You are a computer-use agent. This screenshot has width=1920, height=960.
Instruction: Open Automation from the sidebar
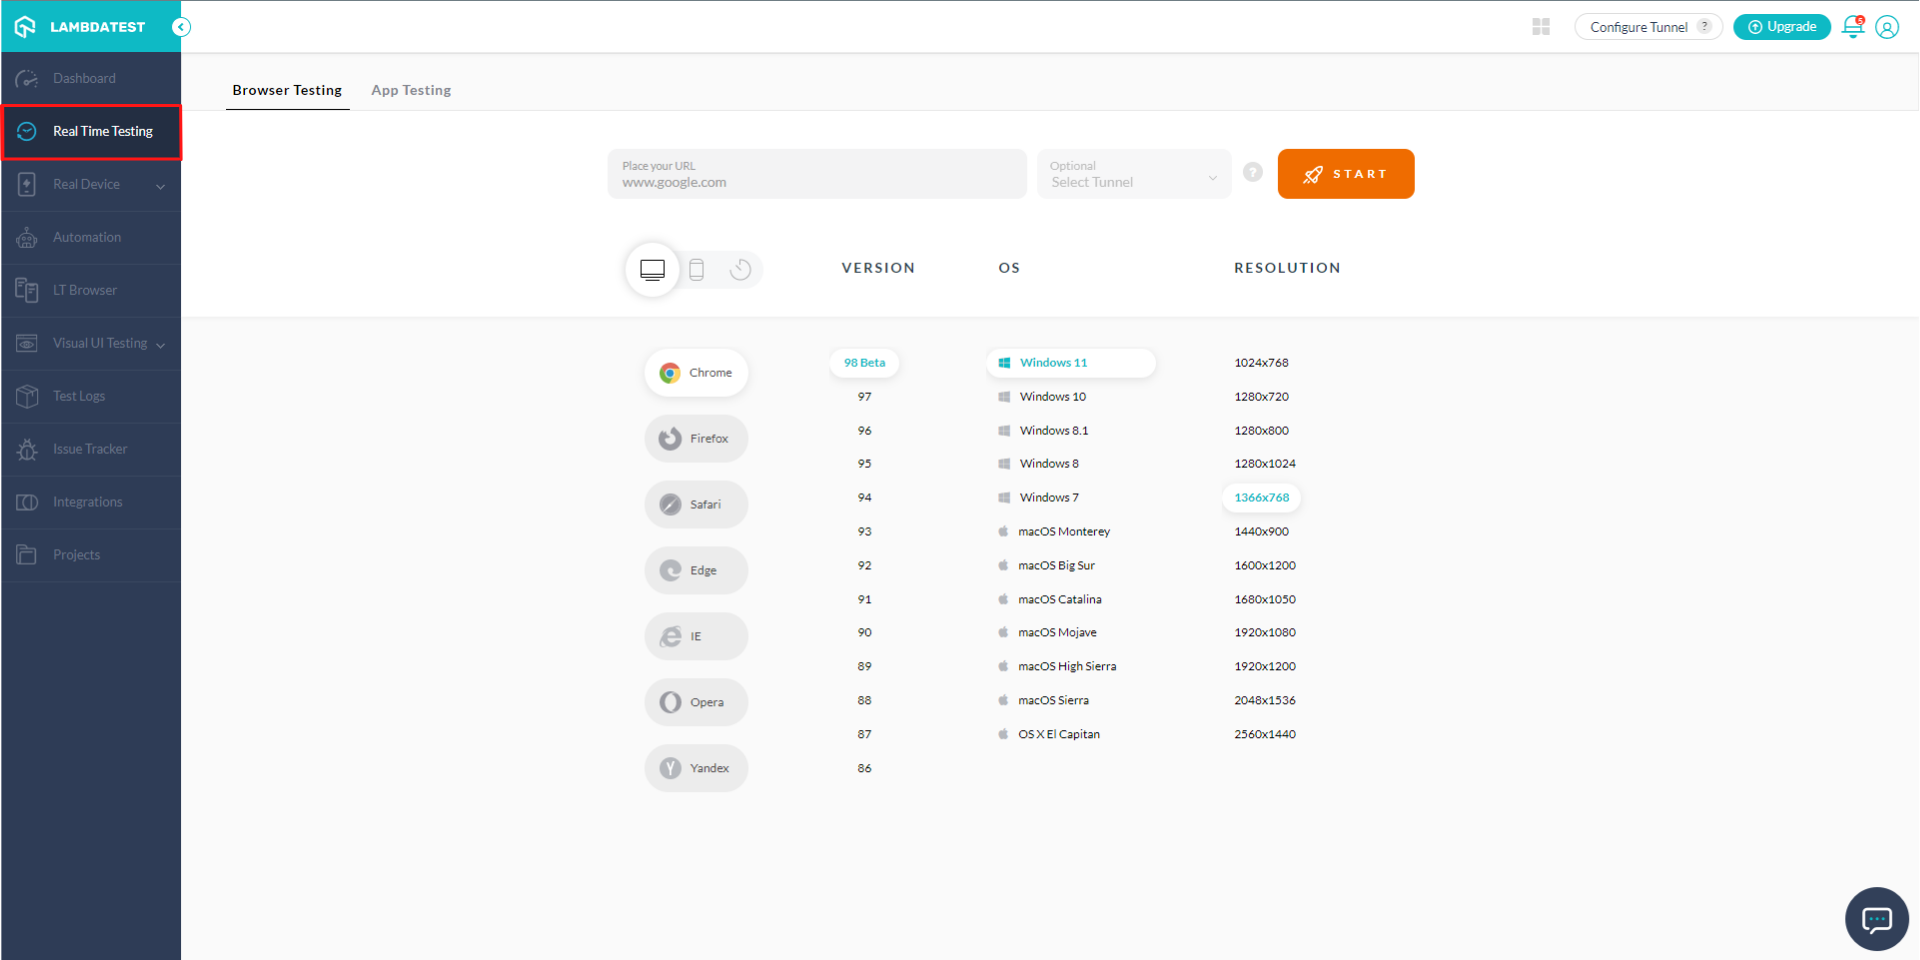(87, 238)
